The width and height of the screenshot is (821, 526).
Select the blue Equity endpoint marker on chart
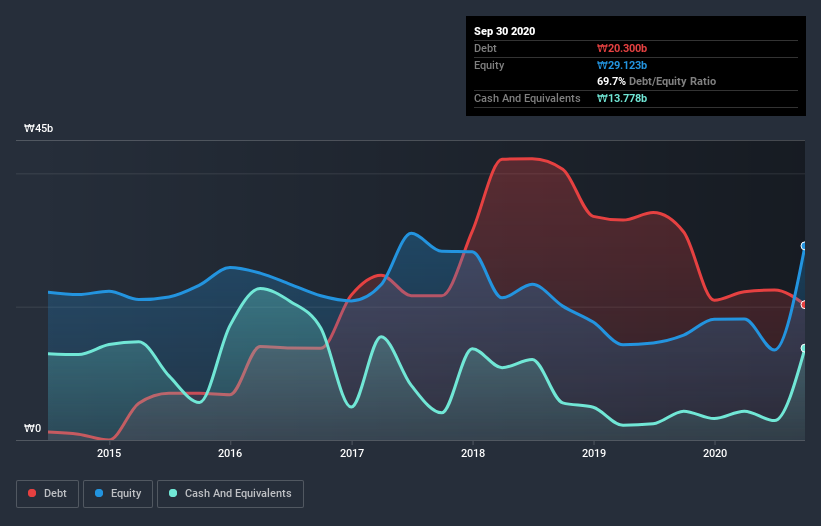[804, 246]
